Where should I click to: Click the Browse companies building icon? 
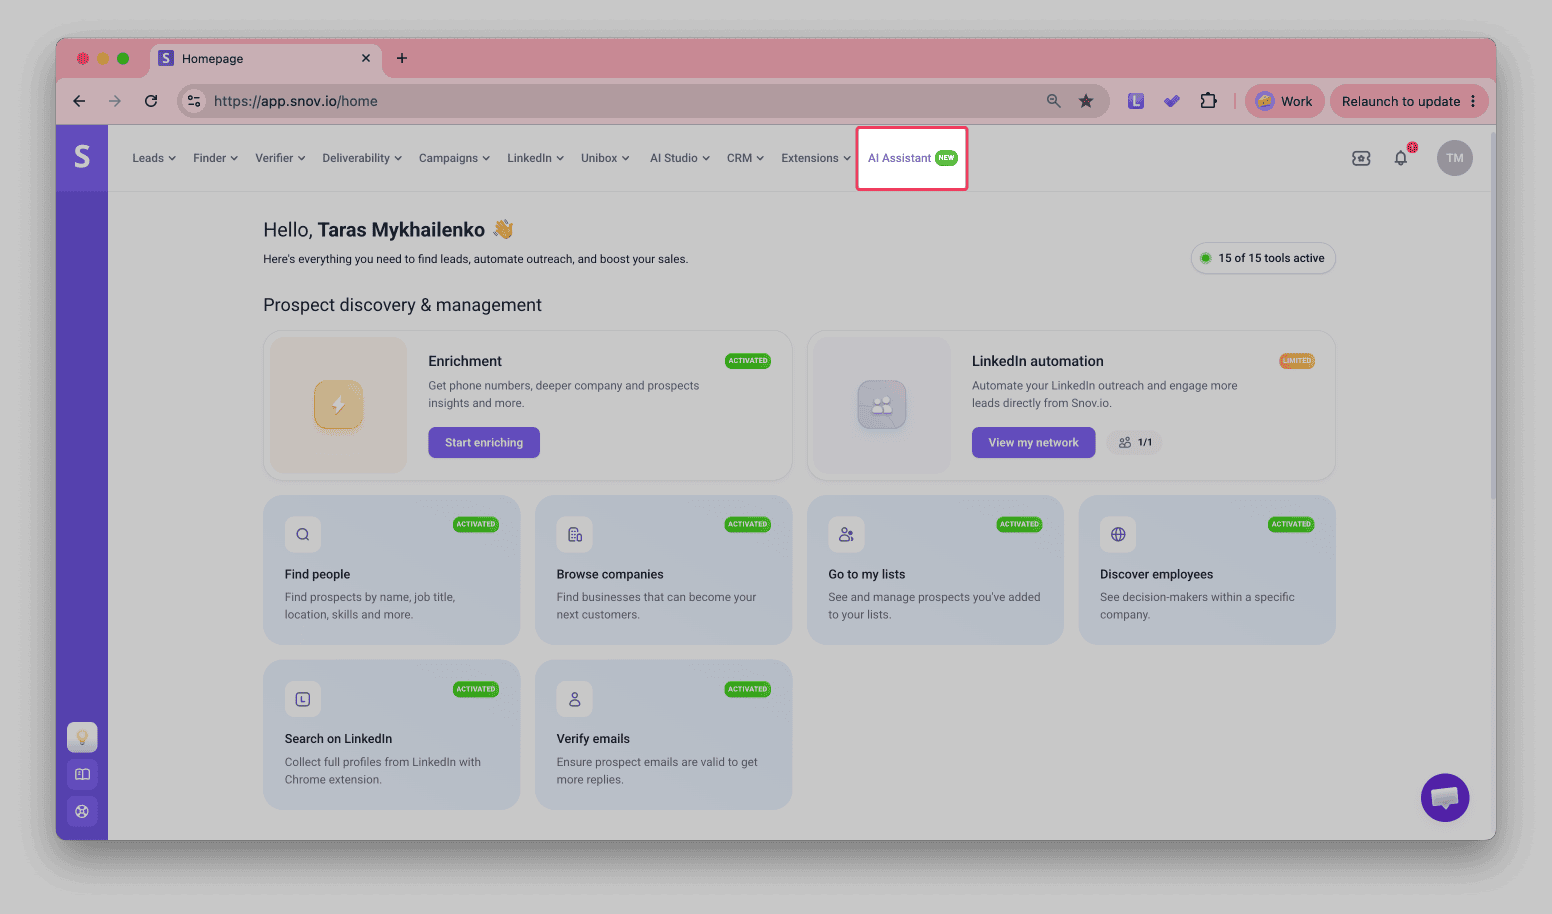click(575, 534)
